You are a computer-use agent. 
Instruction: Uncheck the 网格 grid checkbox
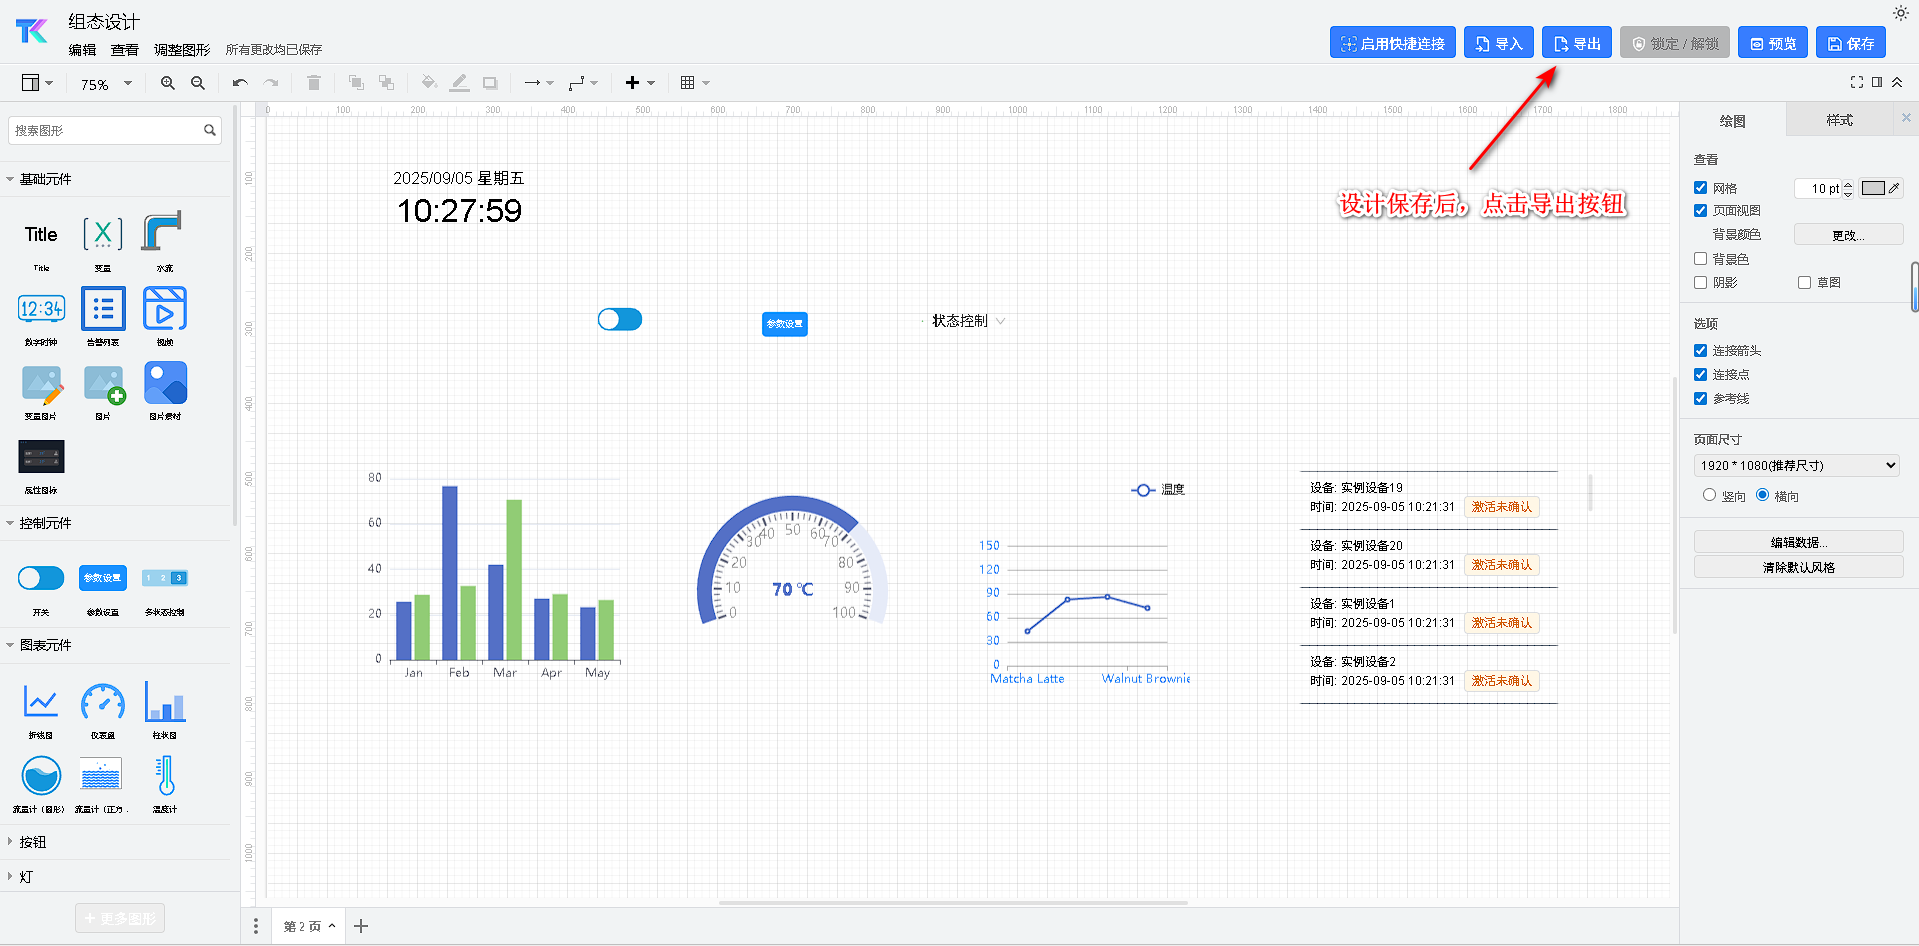click(1700, 188)
